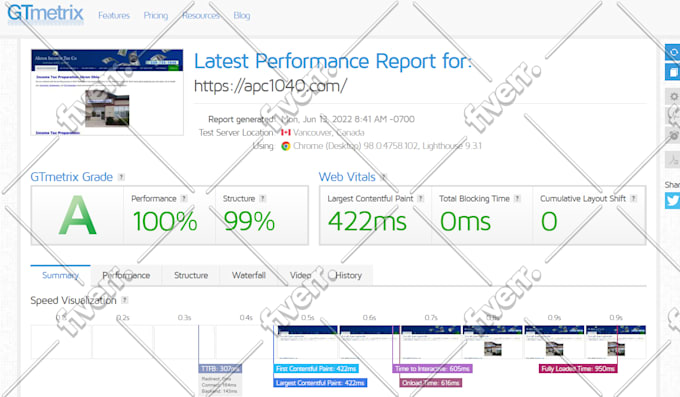Open help for Cumulative Layout Shift
Screen dimensions: 680x397
[633, 198]
